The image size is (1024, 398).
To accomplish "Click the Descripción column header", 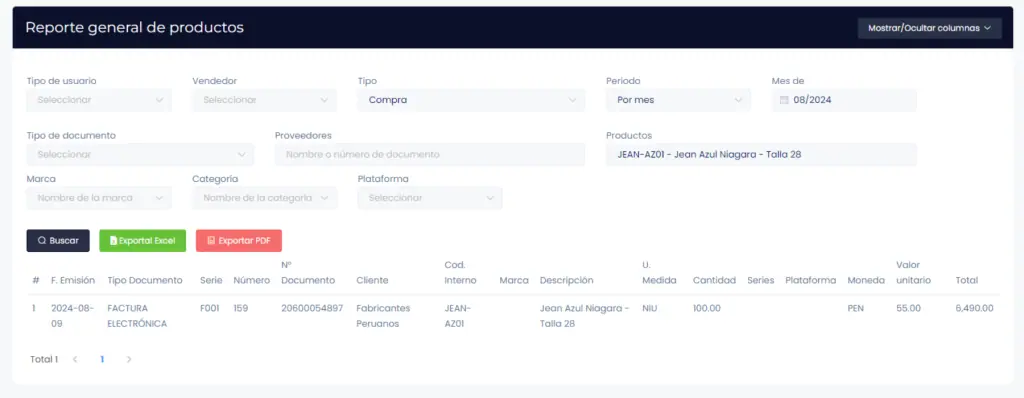I will [x=566, y=280].
